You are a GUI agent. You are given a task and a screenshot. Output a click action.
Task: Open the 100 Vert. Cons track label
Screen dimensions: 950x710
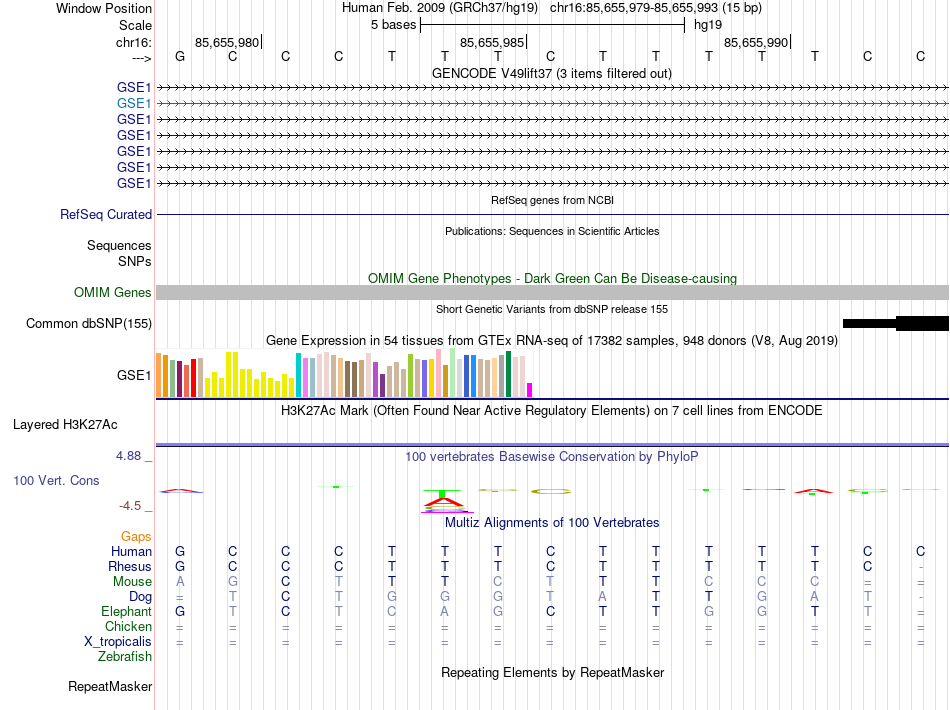click(x=56, y=480)
